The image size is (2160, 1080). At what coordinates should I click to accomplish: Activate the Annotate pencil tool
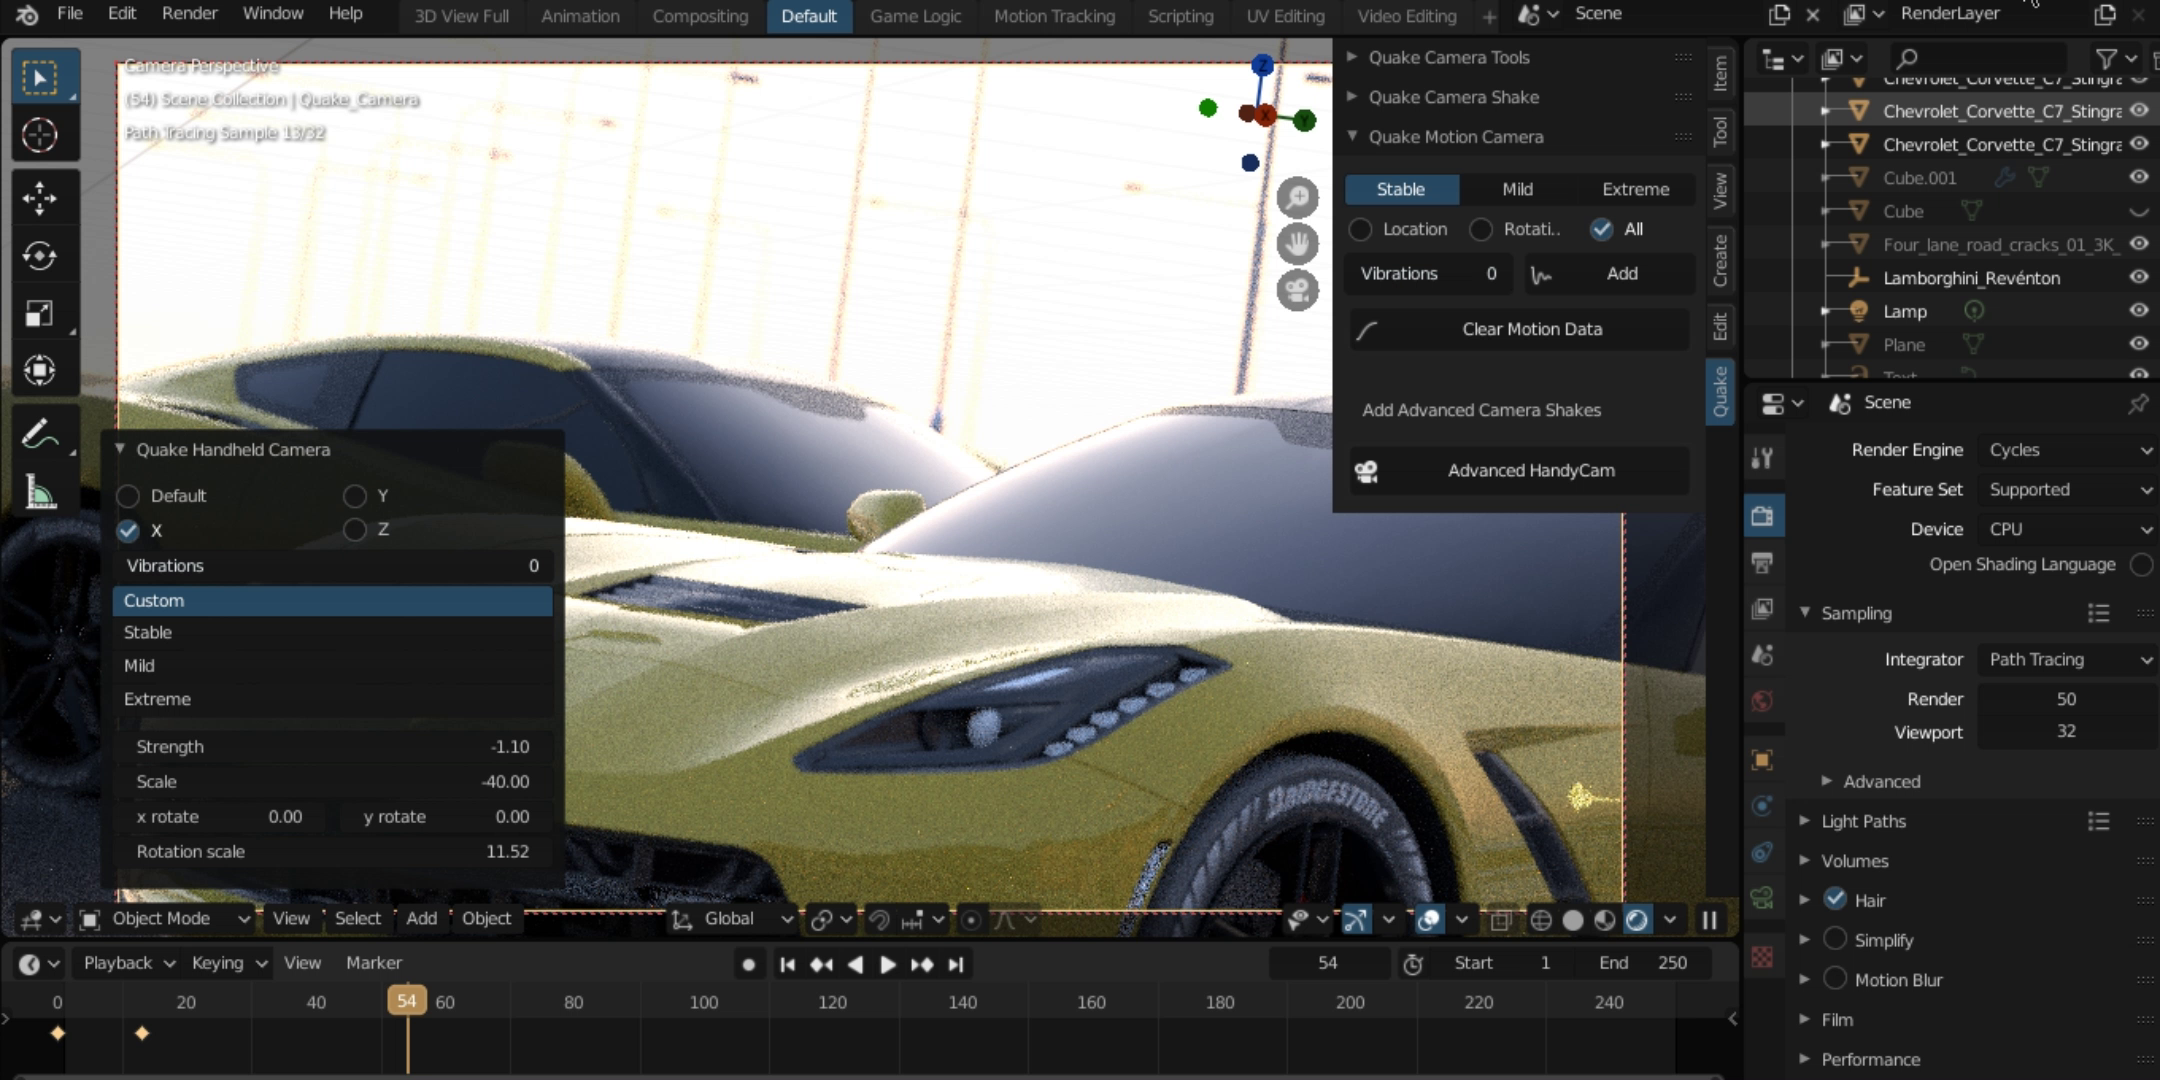click(x=39, y=434)
